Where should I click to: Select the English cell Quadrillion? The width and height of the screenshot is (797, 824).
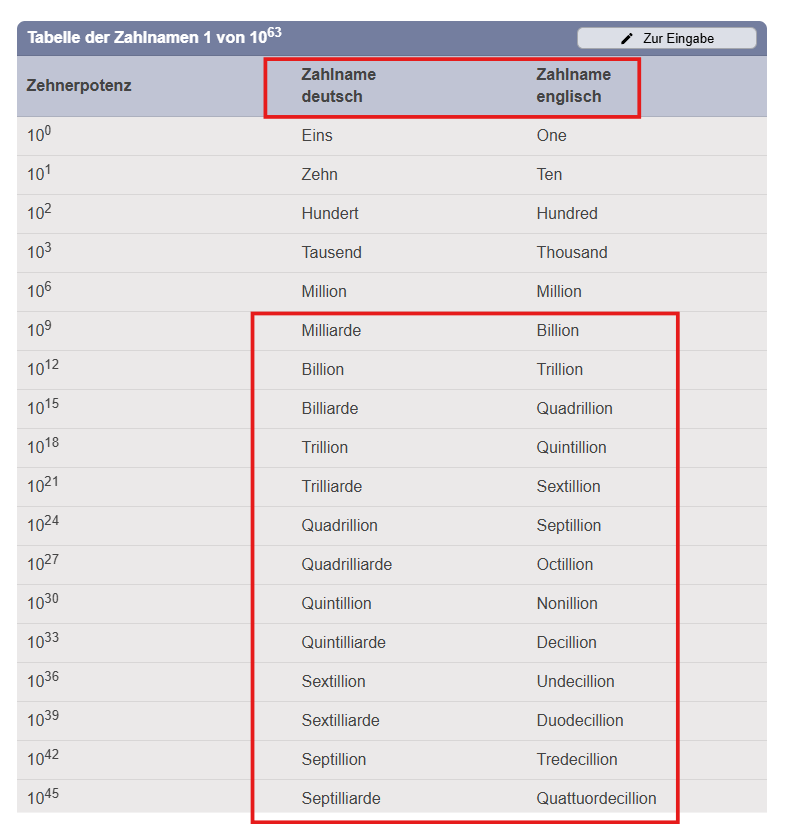(x=574, y=408)
